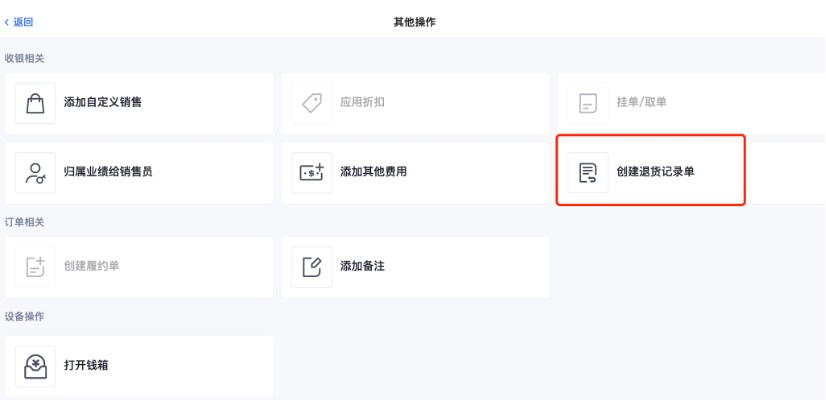
Task: Click the cash drawer yen icon
Action: coord(35,366)
